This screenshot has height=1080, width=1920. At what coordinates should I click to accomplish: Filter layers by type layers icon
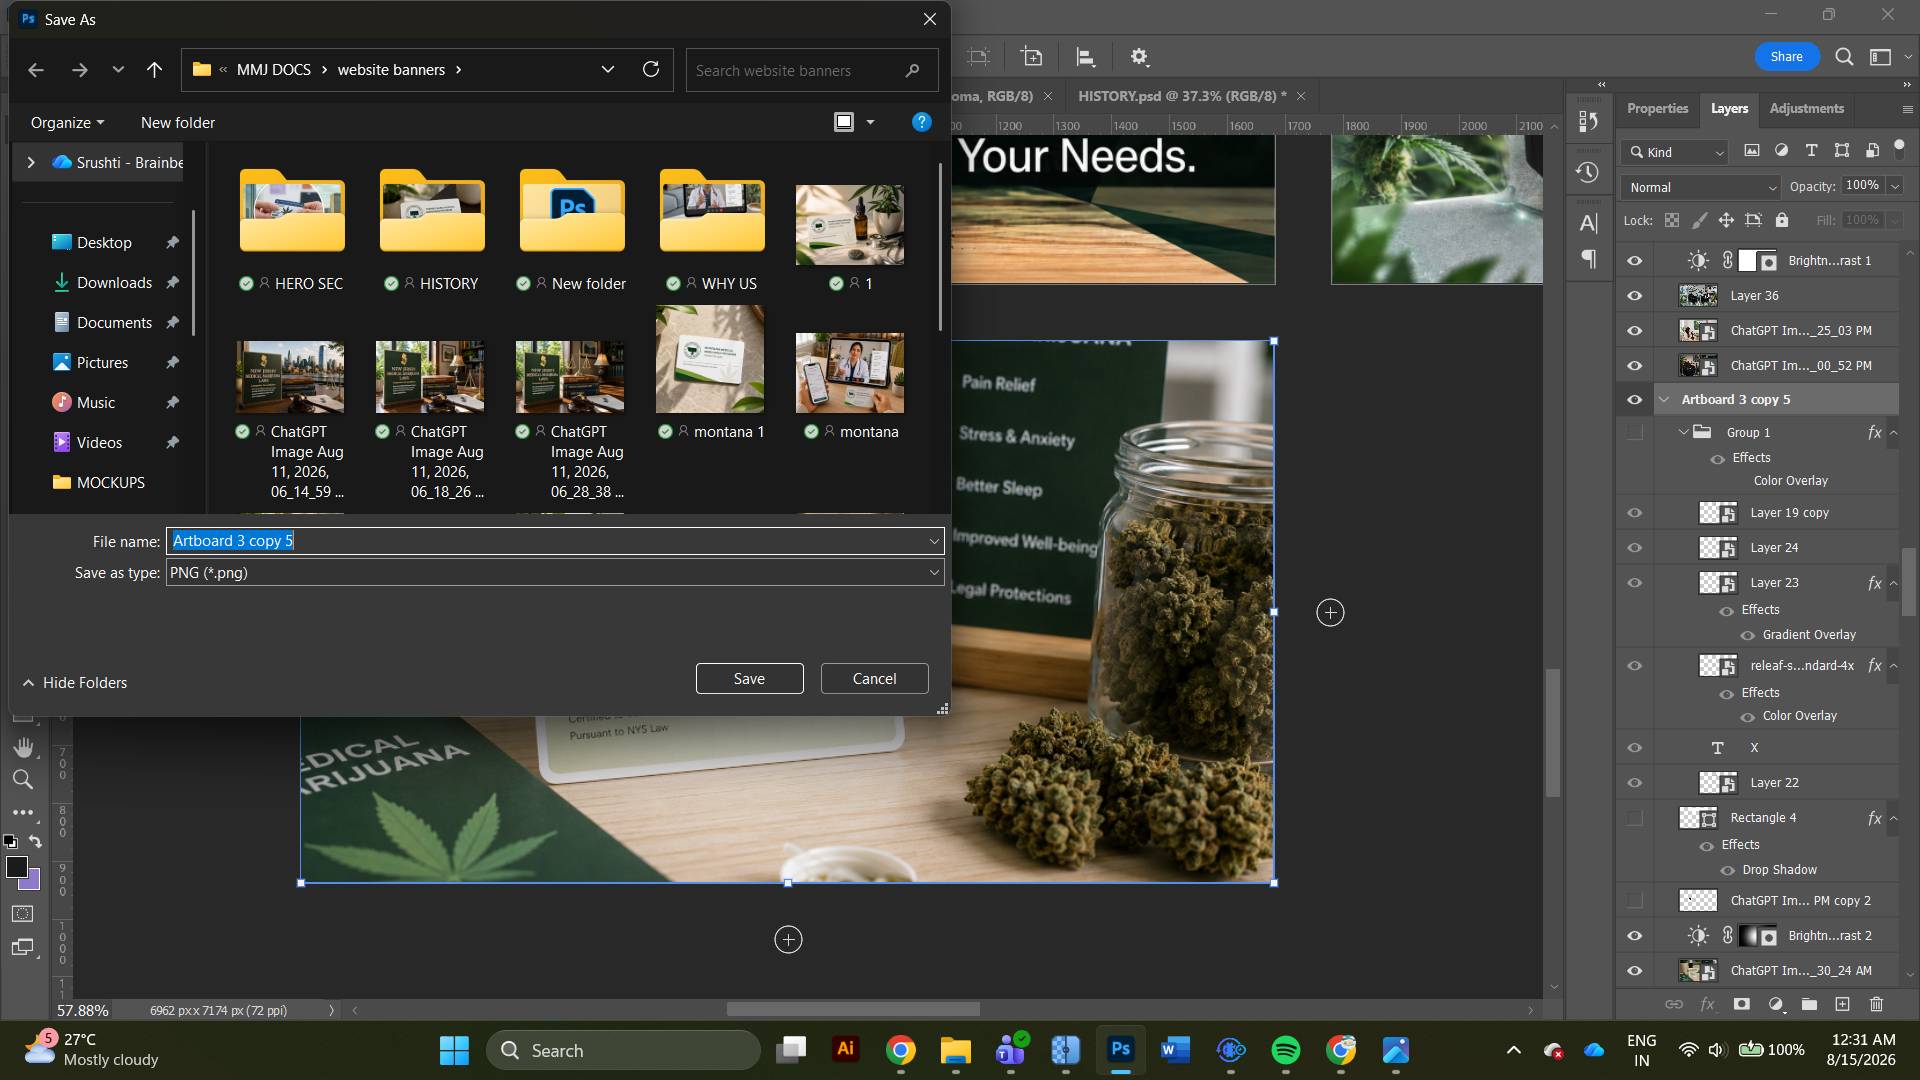1811,151
